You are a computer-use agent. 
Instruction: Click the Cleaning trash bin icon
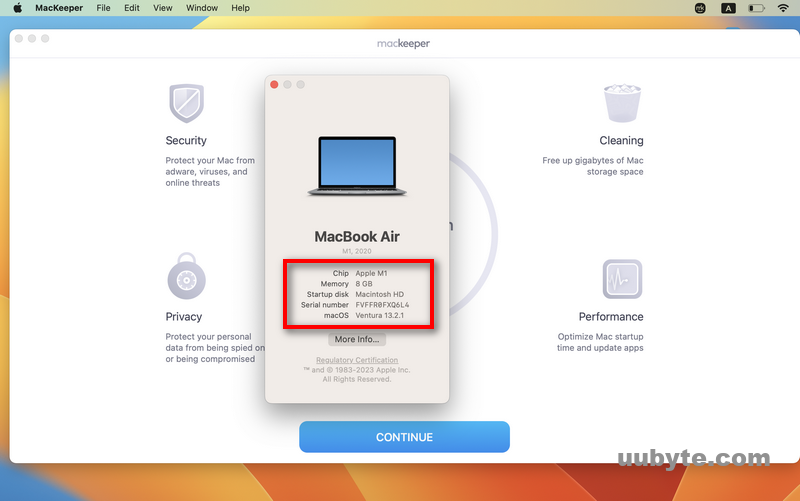(622, 103)
